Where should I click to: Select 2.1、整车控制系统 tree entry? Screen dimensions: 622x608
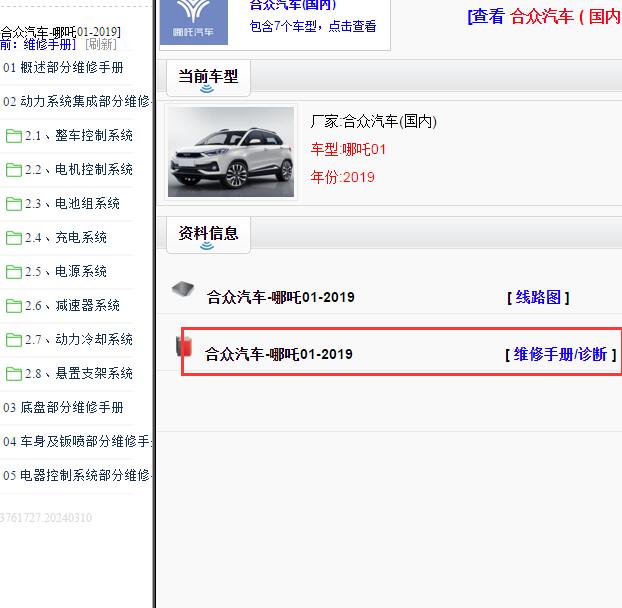pos(79,136)
